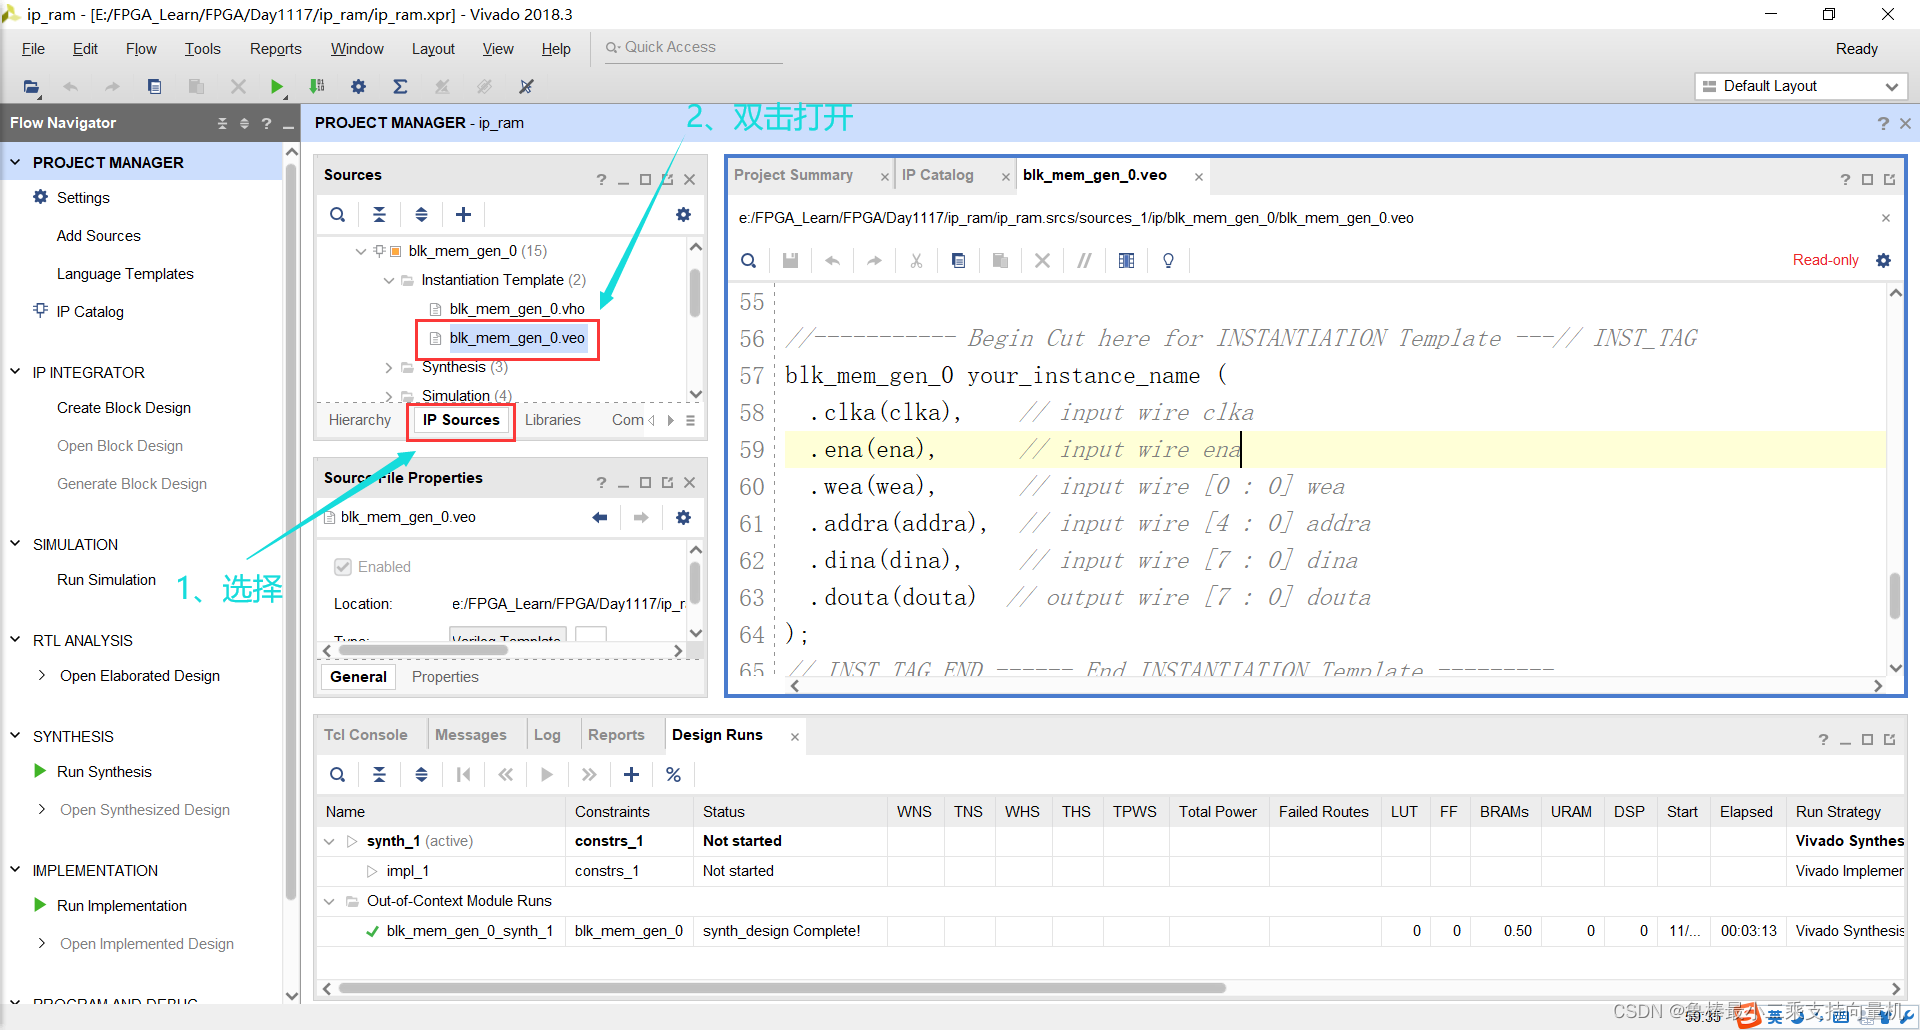Launch selected runs play icon
The width and height of the screenshot is (1920, 1030).
point(547,774)
